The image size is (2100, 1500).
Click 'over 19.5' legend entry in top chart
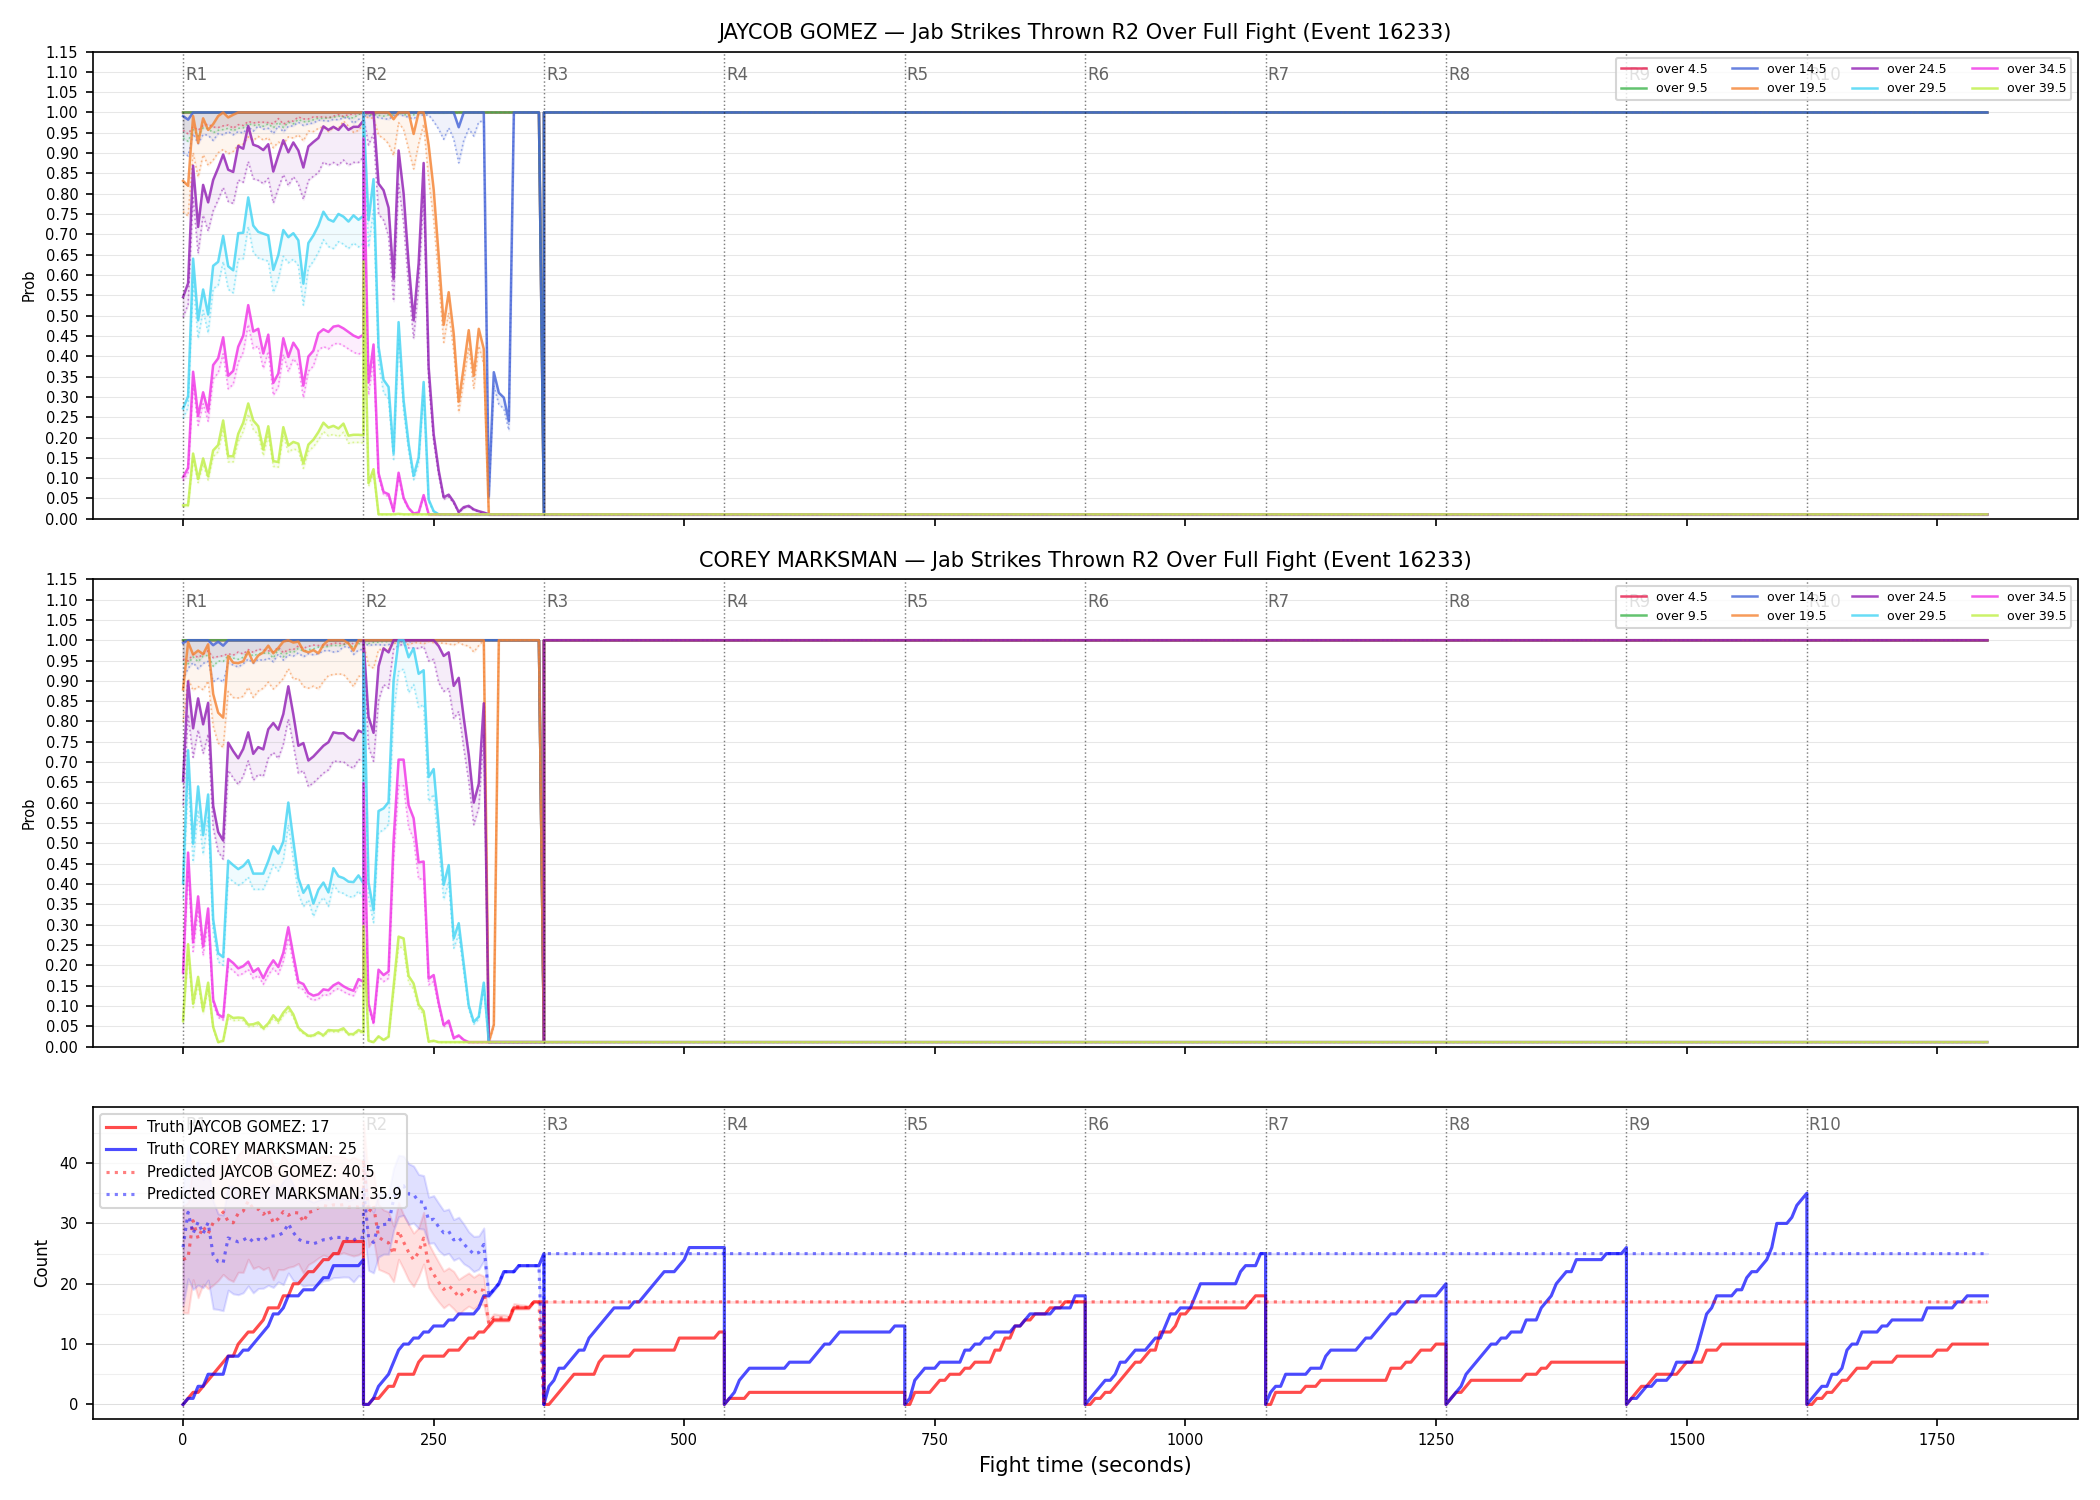[1779, 88]
